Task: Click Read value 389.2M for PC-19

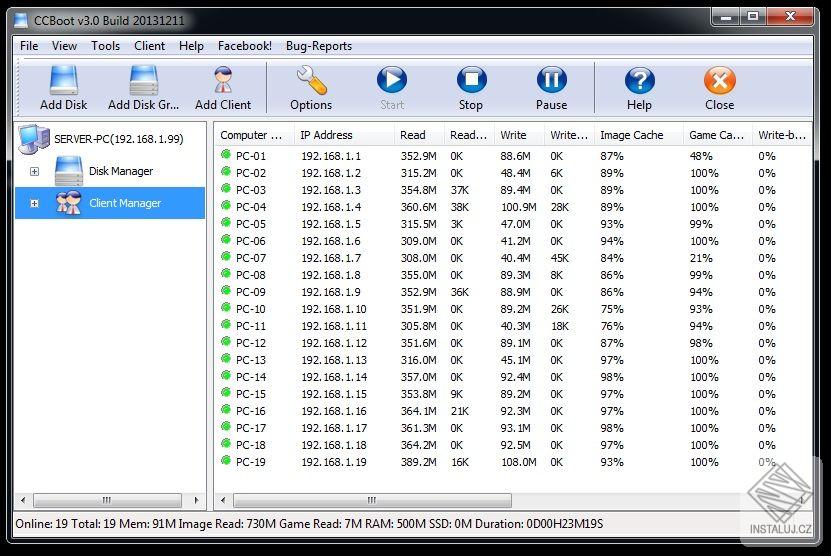Action: click(419, 462)
